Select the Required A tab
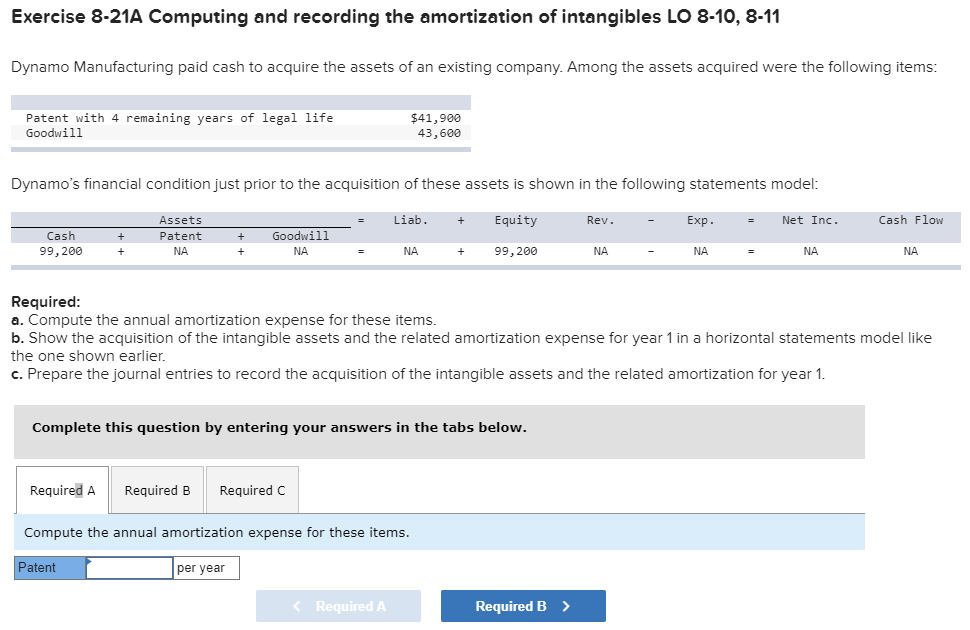The image size is (970, 630). 61,489
